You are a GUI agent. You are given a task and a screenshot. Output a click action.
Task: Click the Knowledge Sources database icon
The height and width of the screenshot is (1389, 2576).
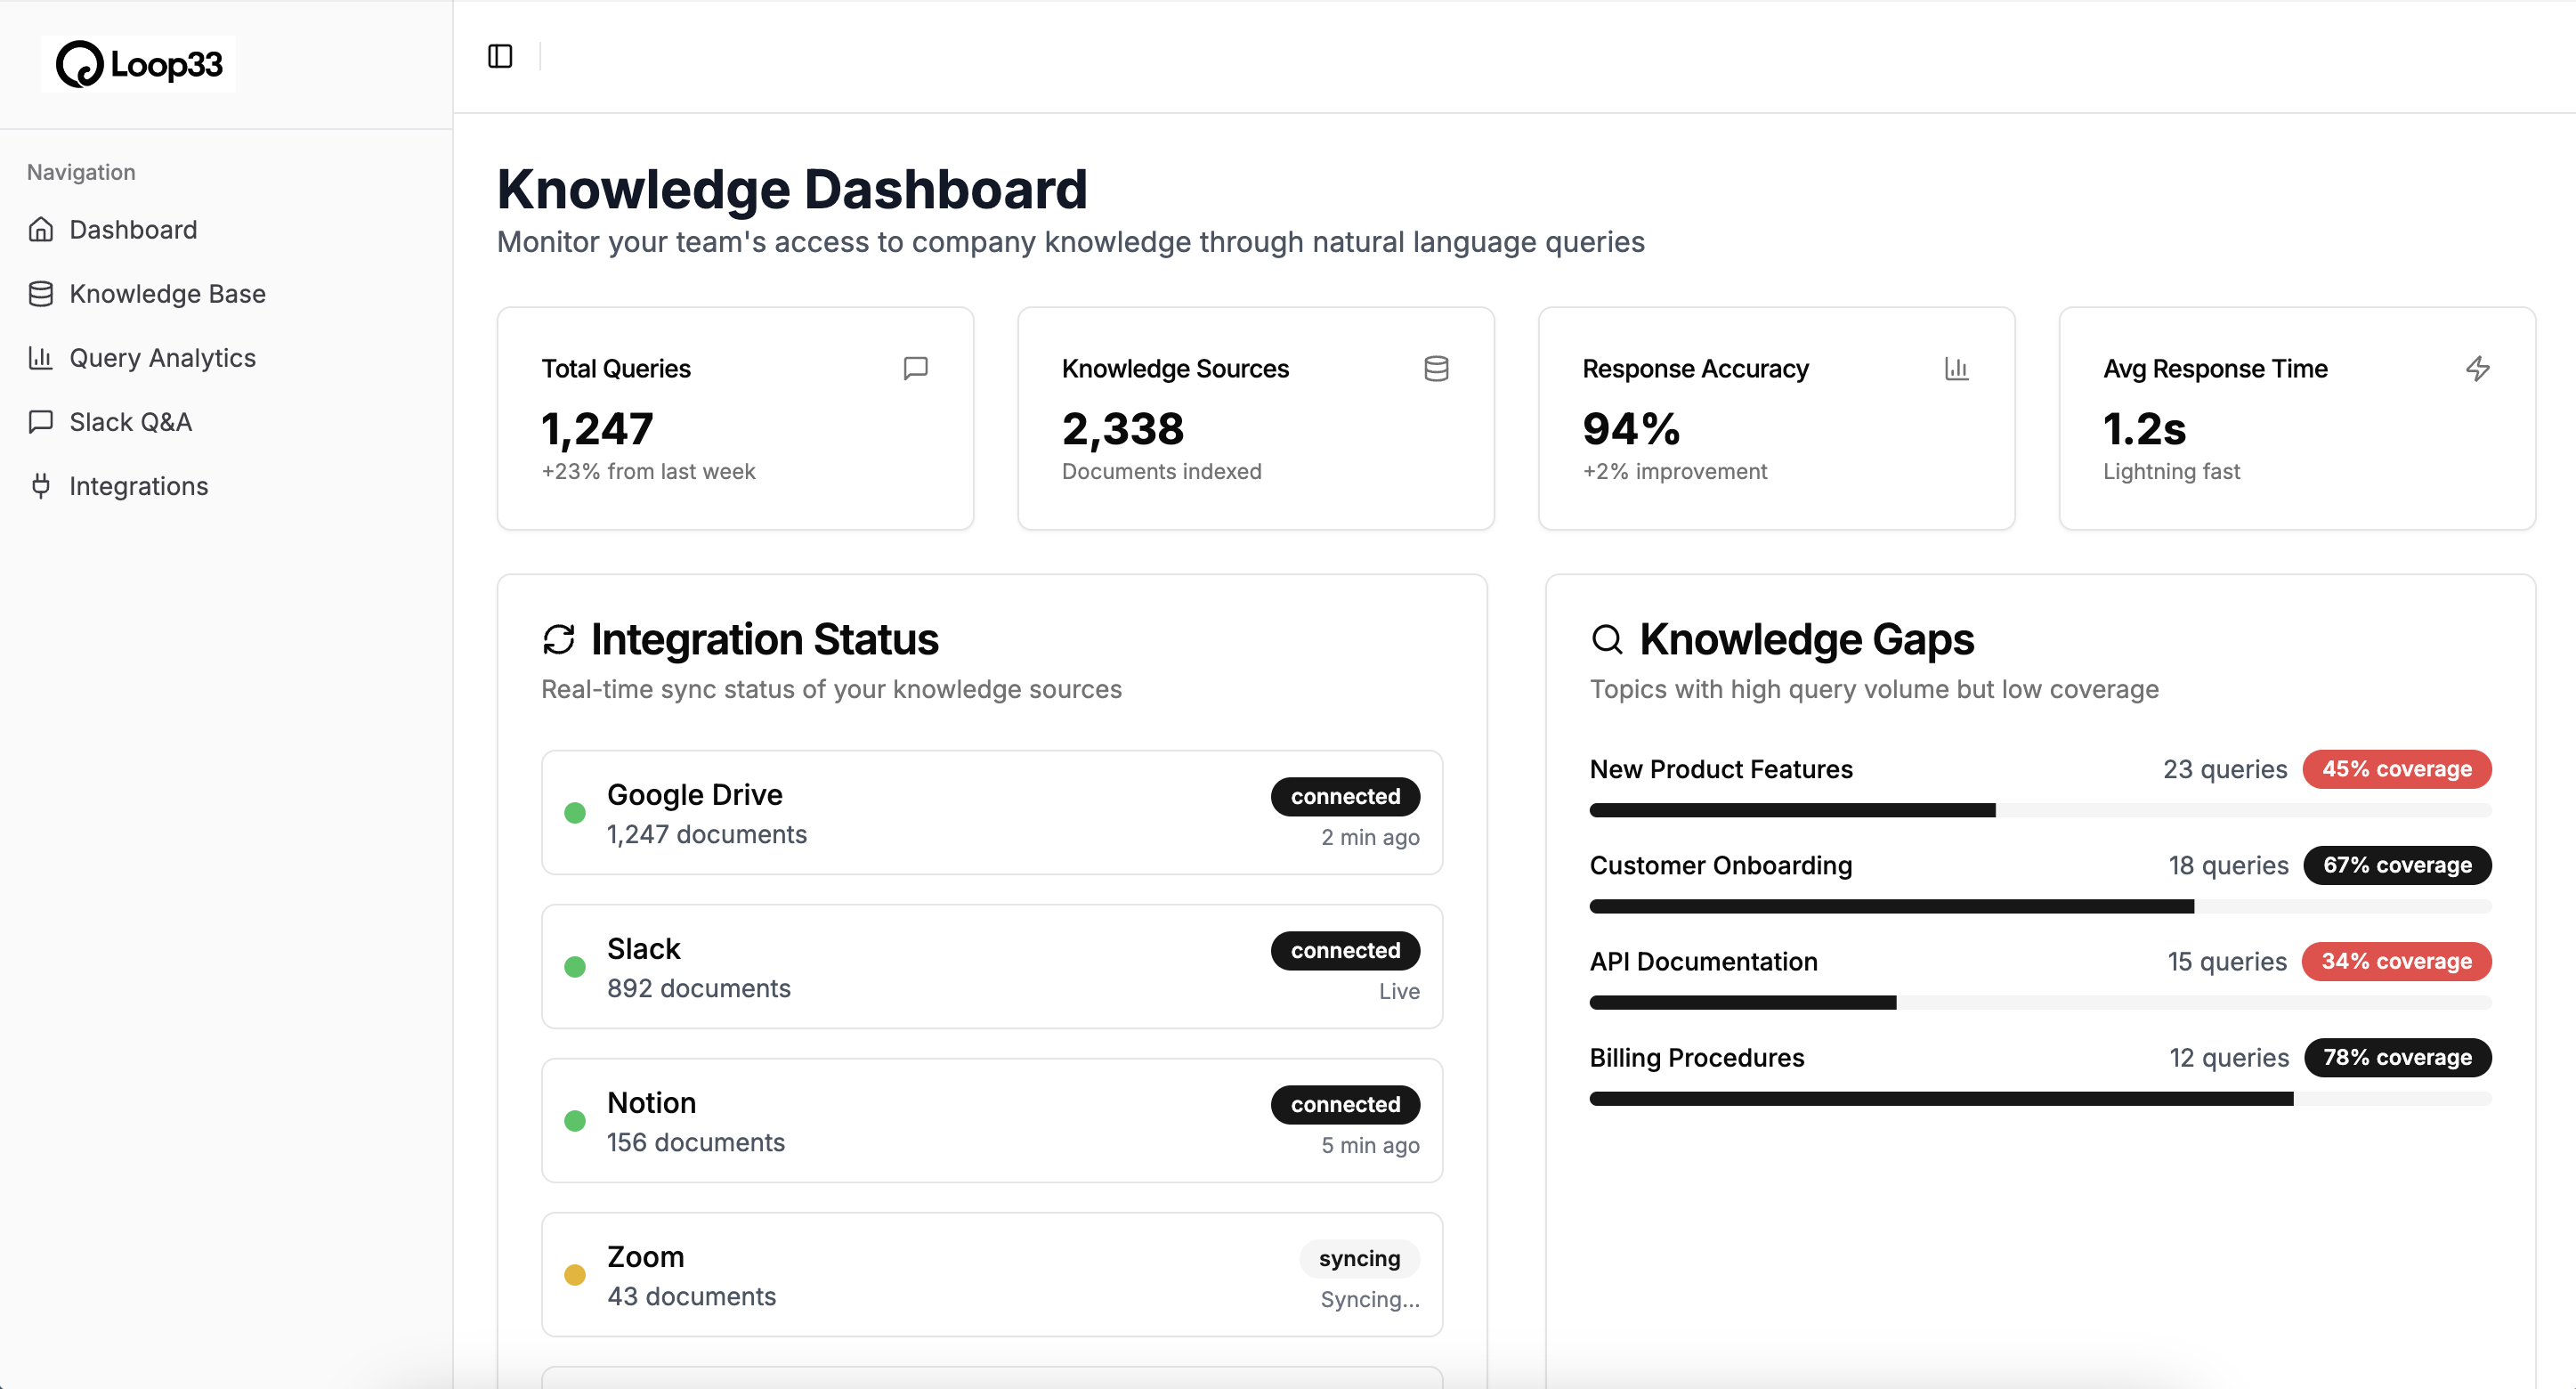(1436, 368)
